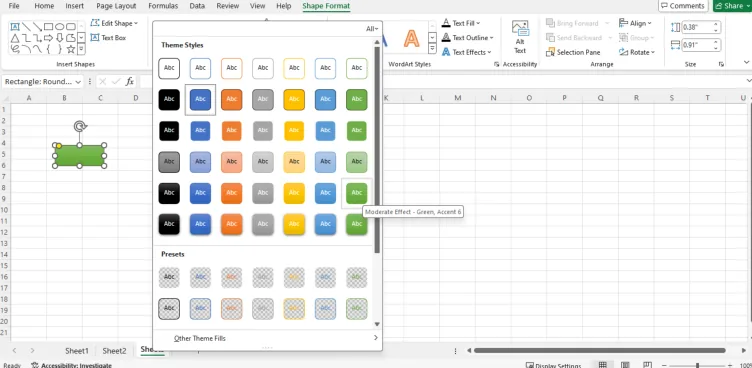Click the Insert Function fx icon

(129, 82)
